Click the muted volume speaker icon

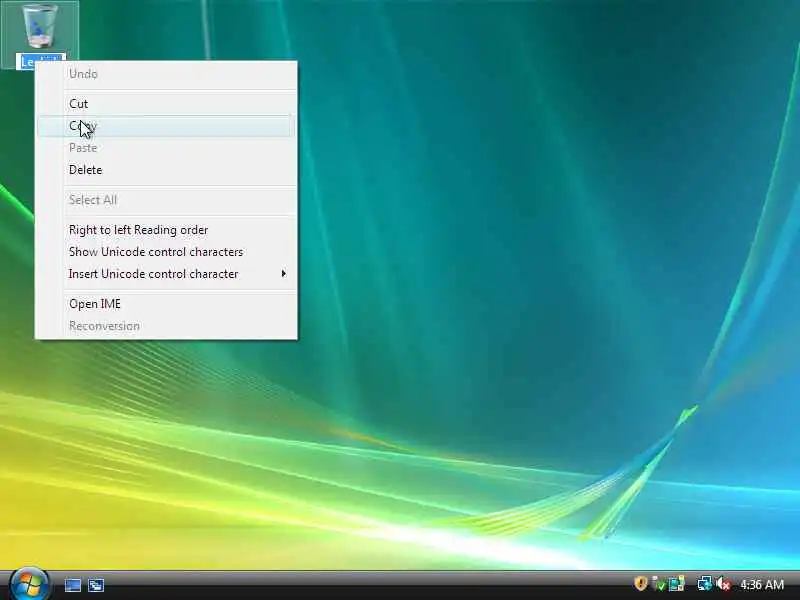(x=723, y=584)
